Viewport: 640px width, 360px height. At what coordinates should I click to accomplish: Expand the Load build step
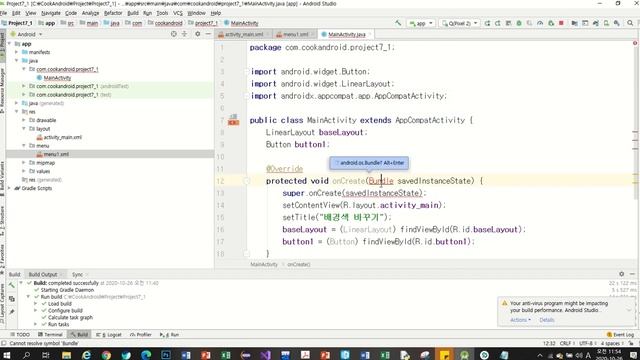pyautogui.click(x=36, y=304)
